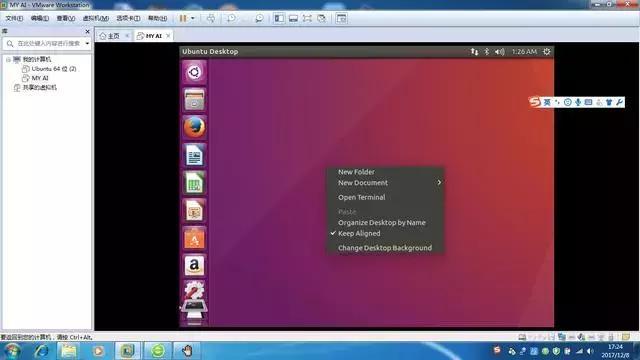Click the Ubuntu Dash home icon
The image size is (640, 360).
(194, 72)
